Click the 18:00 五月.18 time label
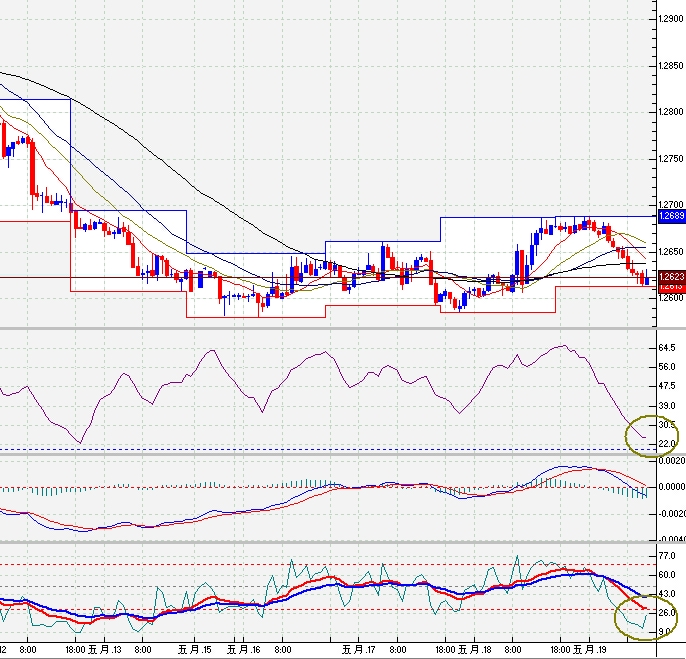 tap(464, 649)
